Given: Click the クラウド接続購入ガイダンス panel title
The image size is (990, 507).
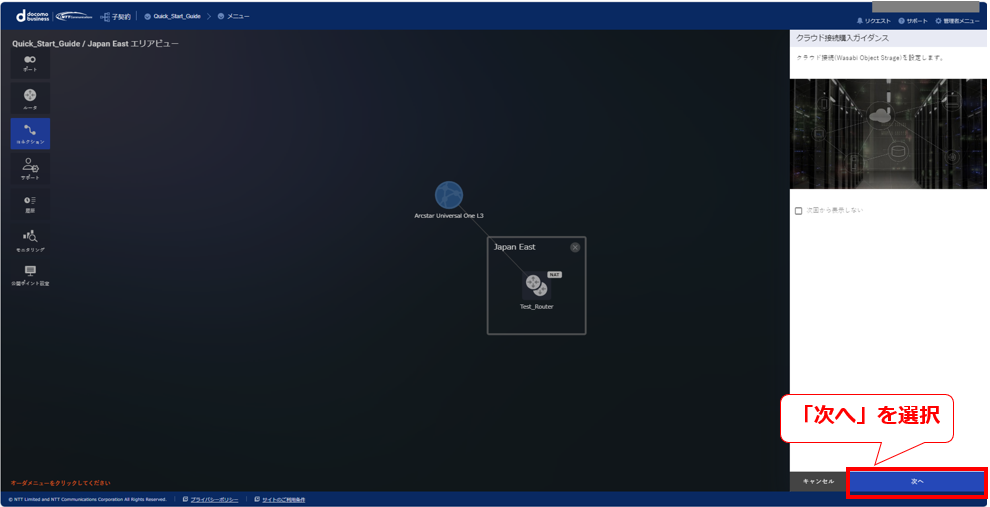Looking at the screenshot, I should click(842, 39).
